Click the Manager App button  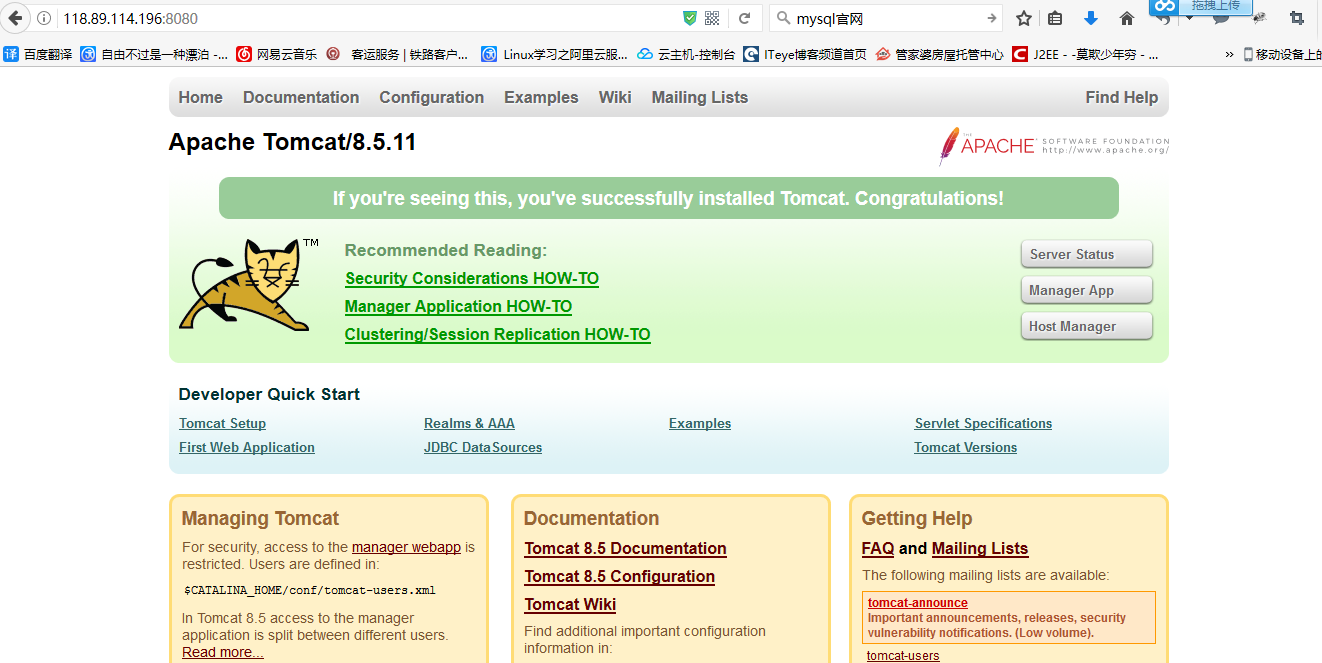tap(1086, 290)
